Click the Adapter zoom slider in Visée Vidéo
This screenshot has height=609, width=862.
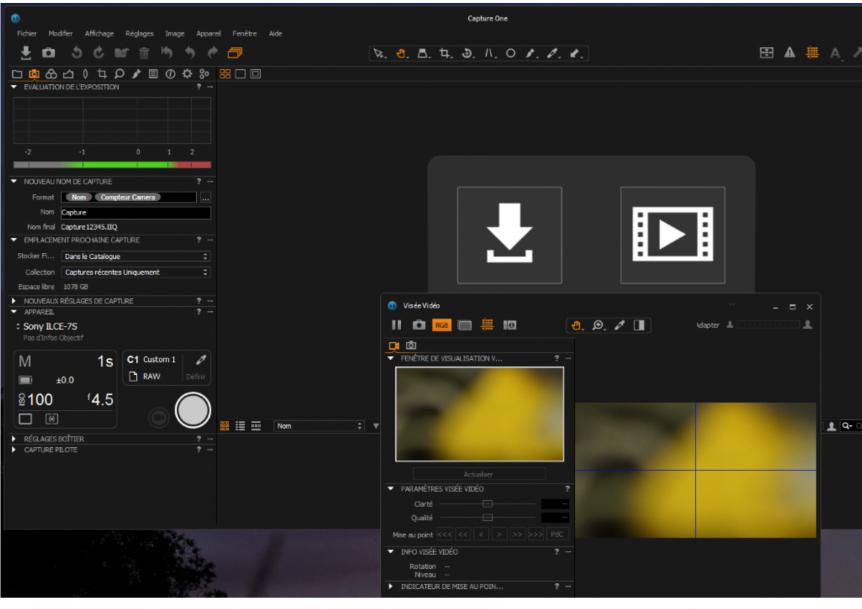[769, 325]
